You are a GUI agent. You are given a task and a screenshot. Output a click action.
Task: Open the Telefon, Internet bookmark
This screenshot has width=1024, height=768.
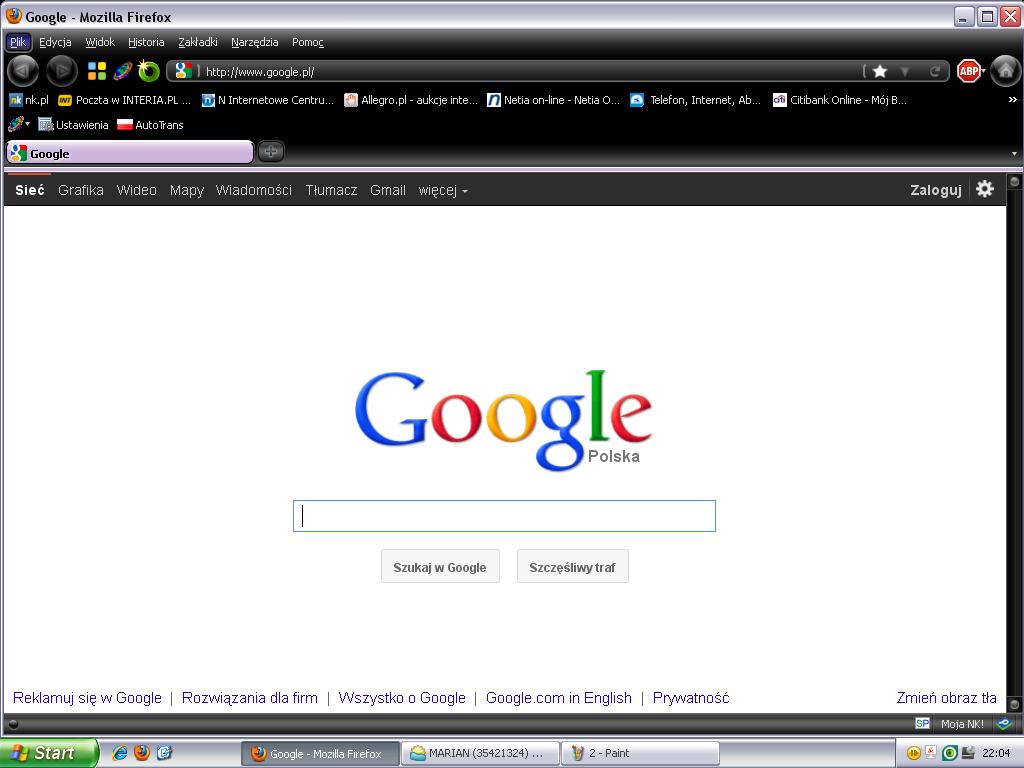[696, 100]
